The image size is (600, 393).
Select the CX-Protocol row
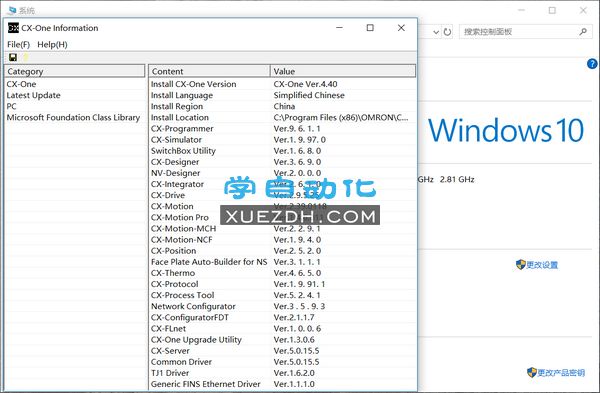(x=282, y=284)
